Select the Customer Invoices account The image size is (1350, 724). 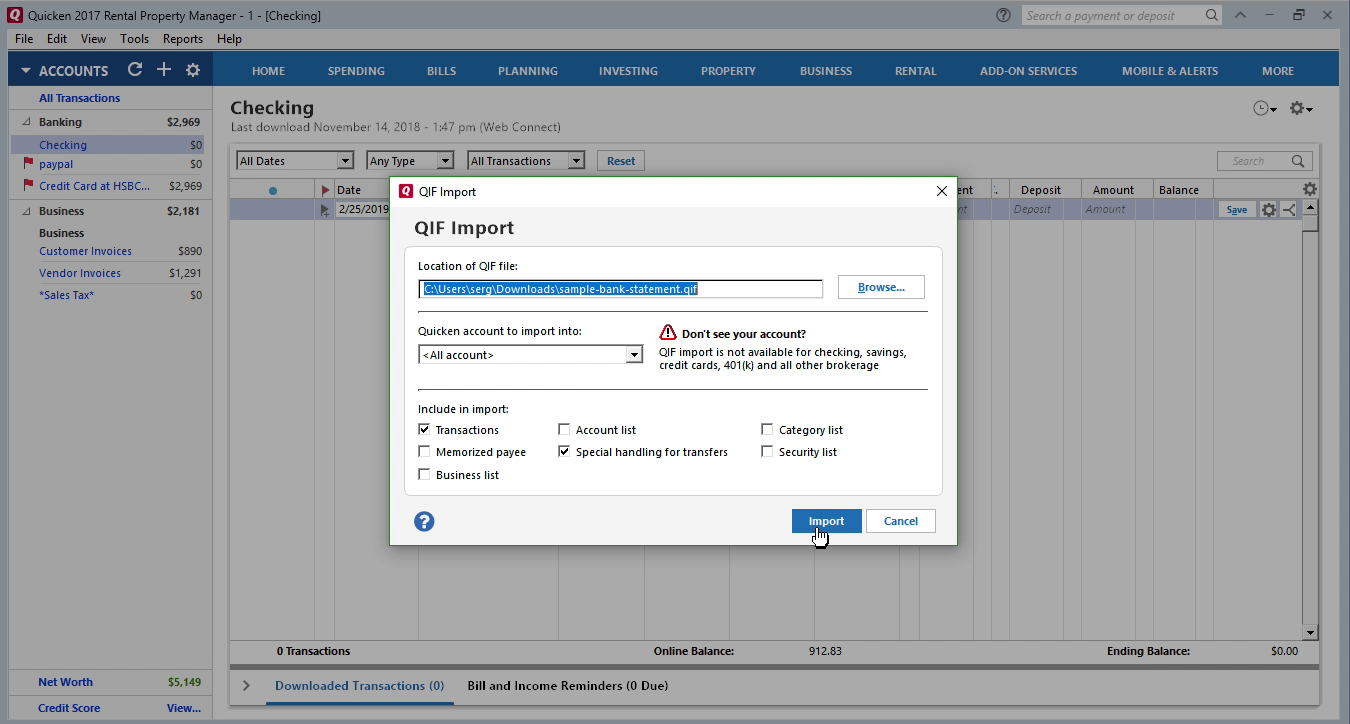[85, 251]
